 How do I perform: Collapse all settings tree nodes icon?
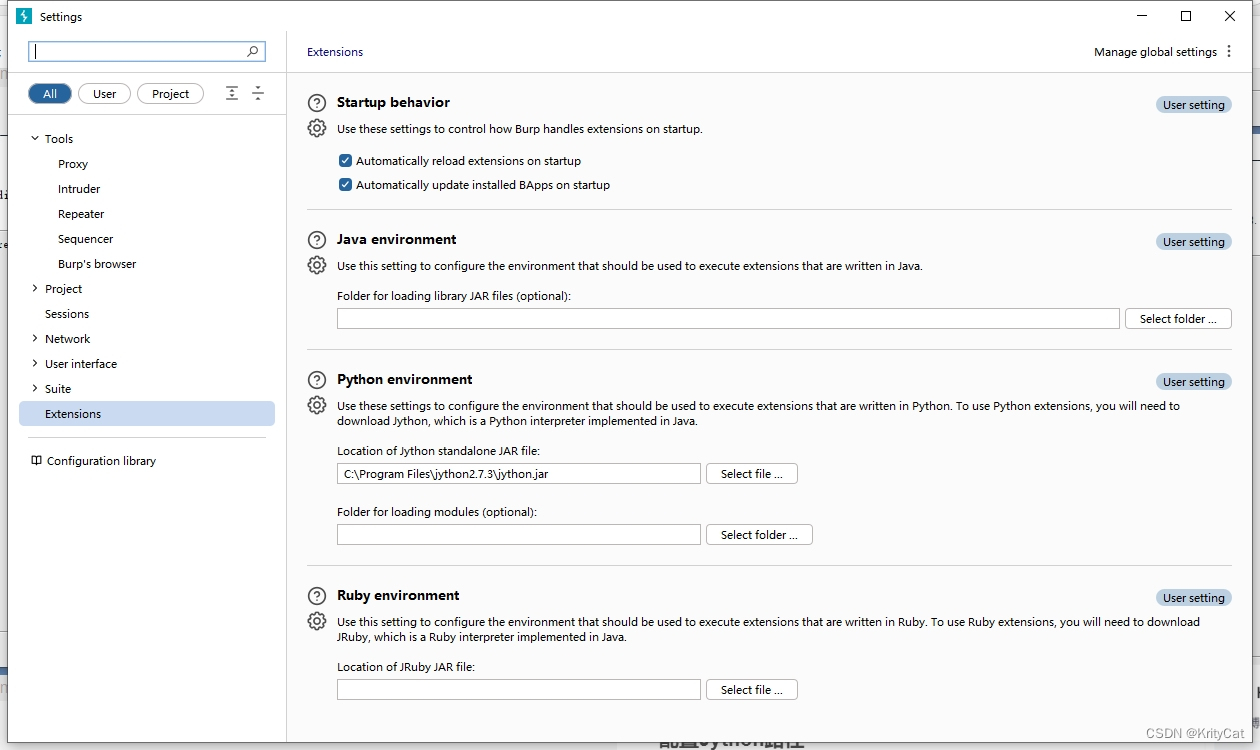[258, 93]
